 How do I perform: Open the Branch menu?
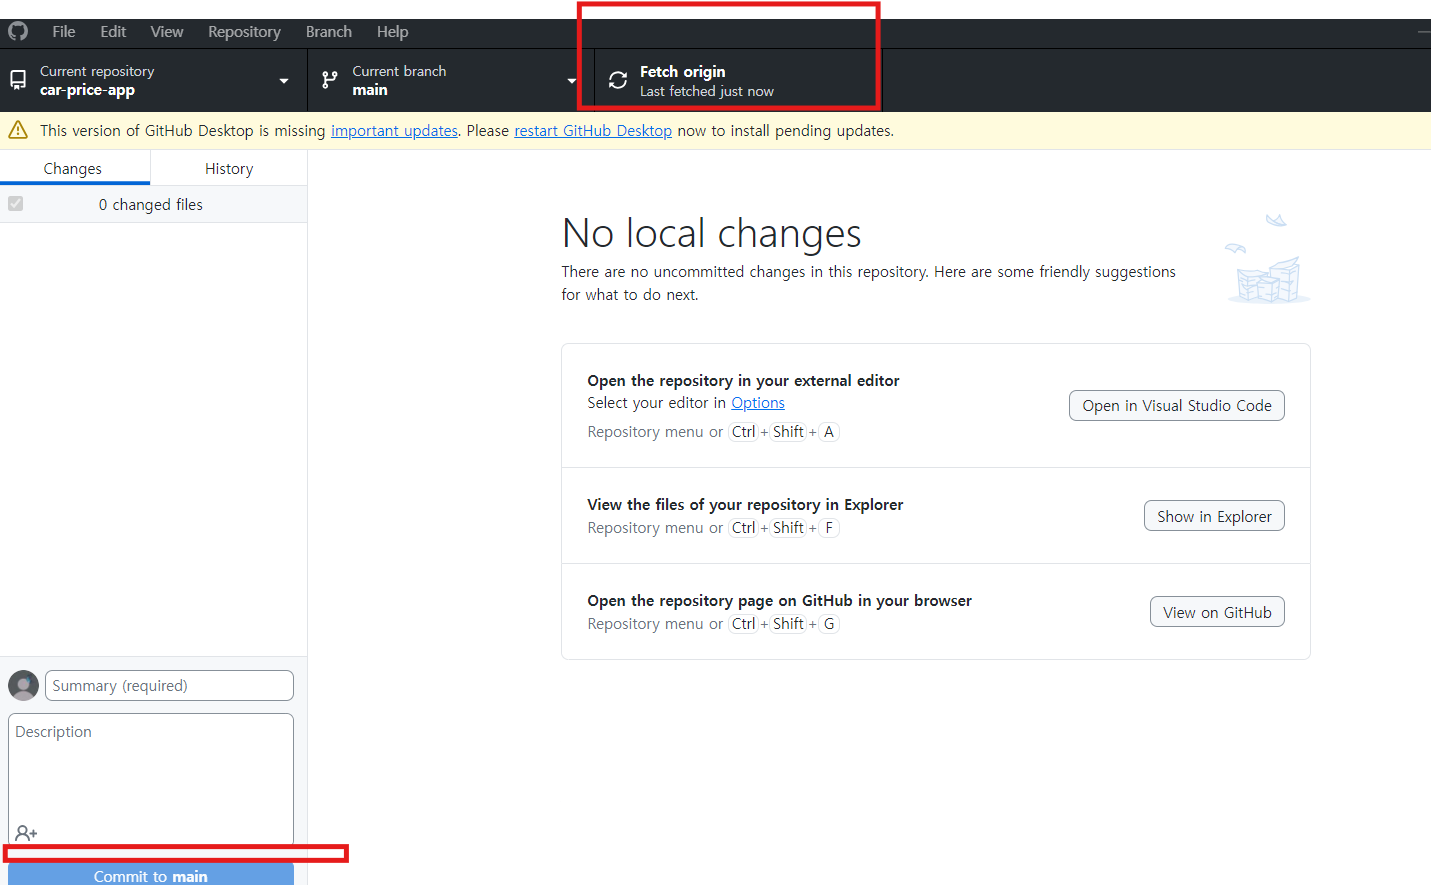[x=329, y=31]
